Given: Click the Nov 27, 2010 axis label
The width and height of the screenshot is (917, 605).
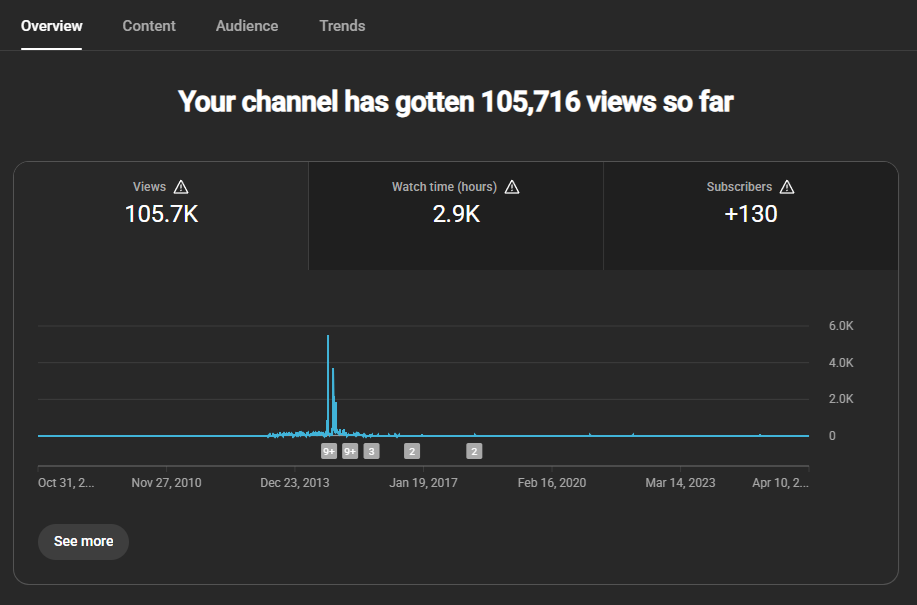Looking at the screenshot, I should [166, 483].
